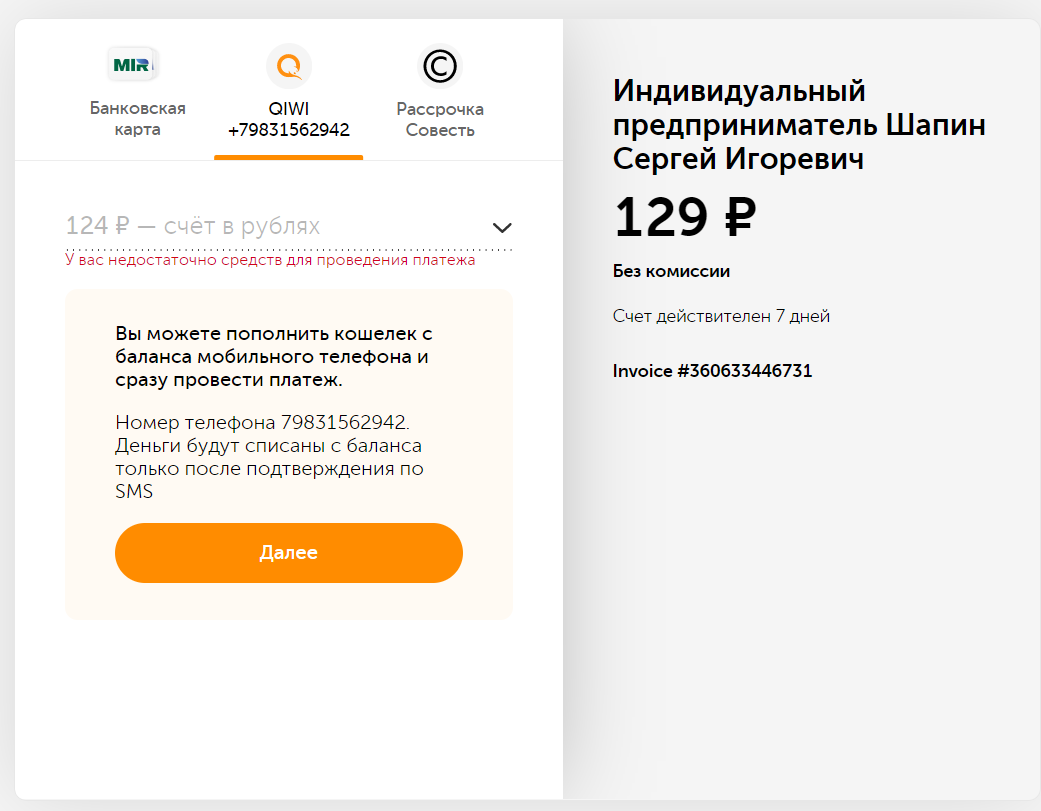Click the Sovest installment circle icon
The height and width of the screenshot is (811, 1041).
440,66
